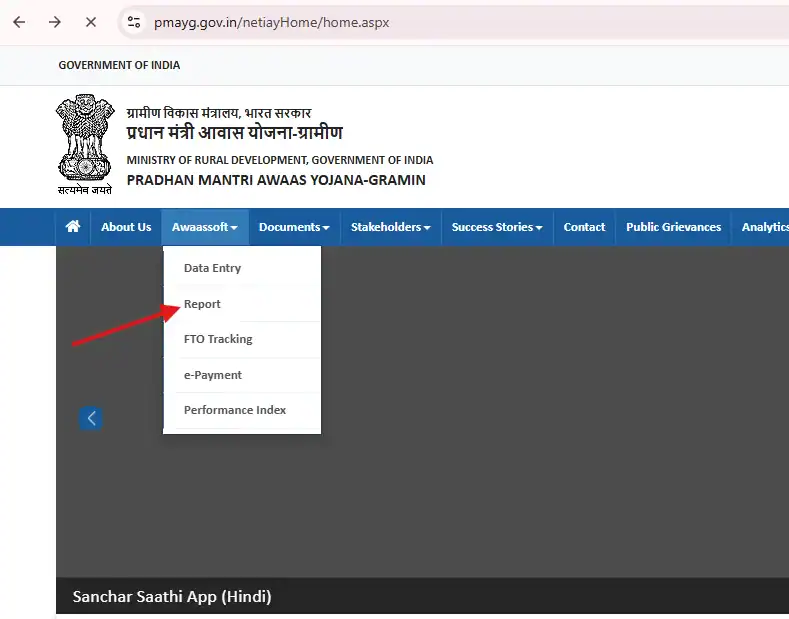The width and height of the screenshot is (789, 619).
Task: Click Pradhan Mantri Awaas Yojana-Gramin title
Action: click(x=276, y=180)
